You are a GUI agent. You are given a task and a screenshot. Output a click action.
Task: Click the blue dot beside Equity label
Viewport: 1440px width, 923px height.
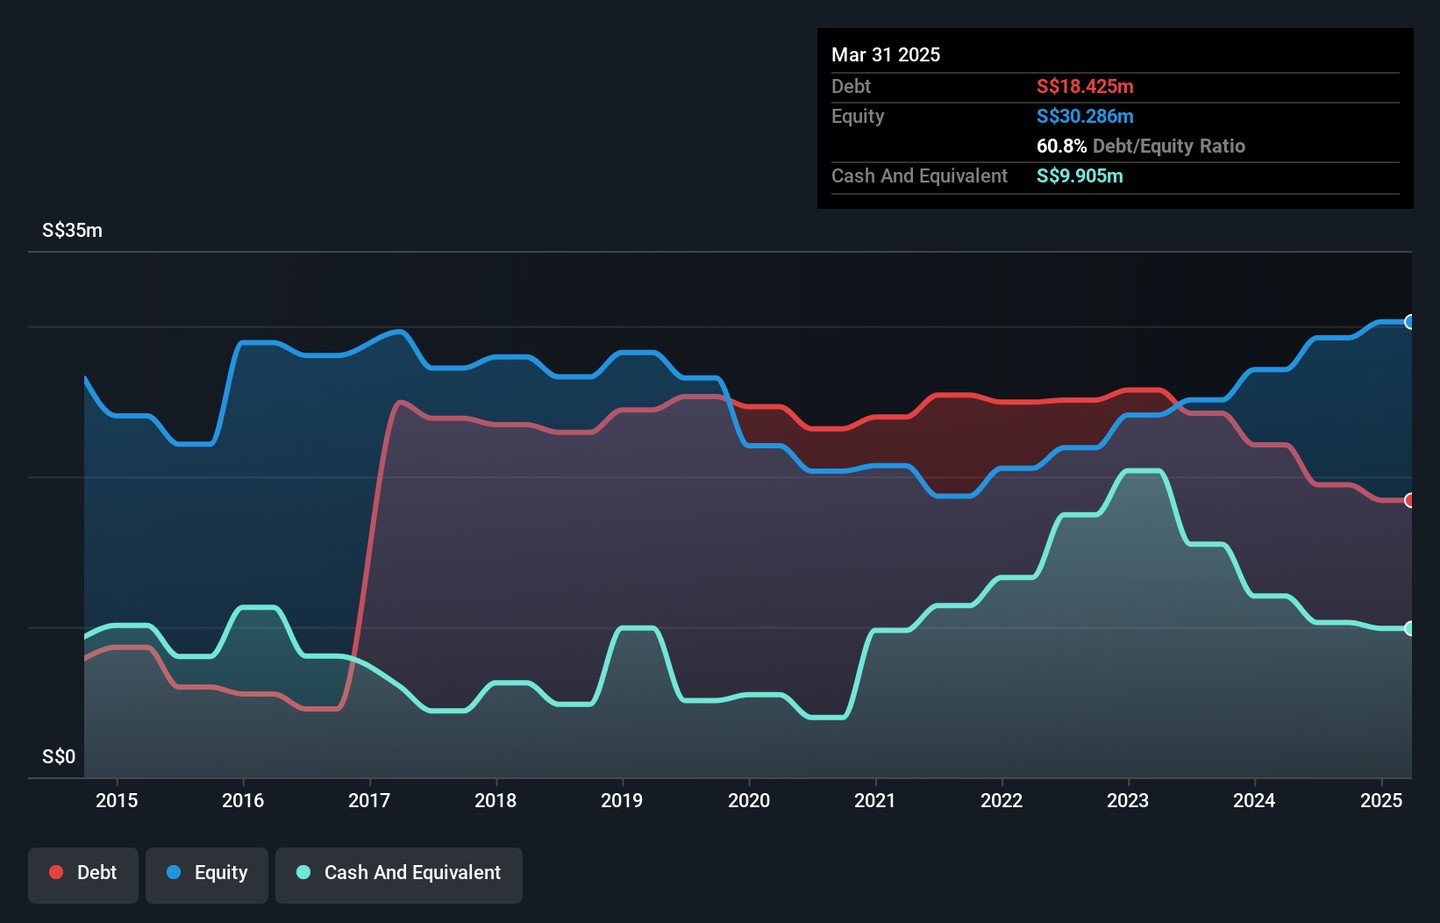tap(174, 873)
